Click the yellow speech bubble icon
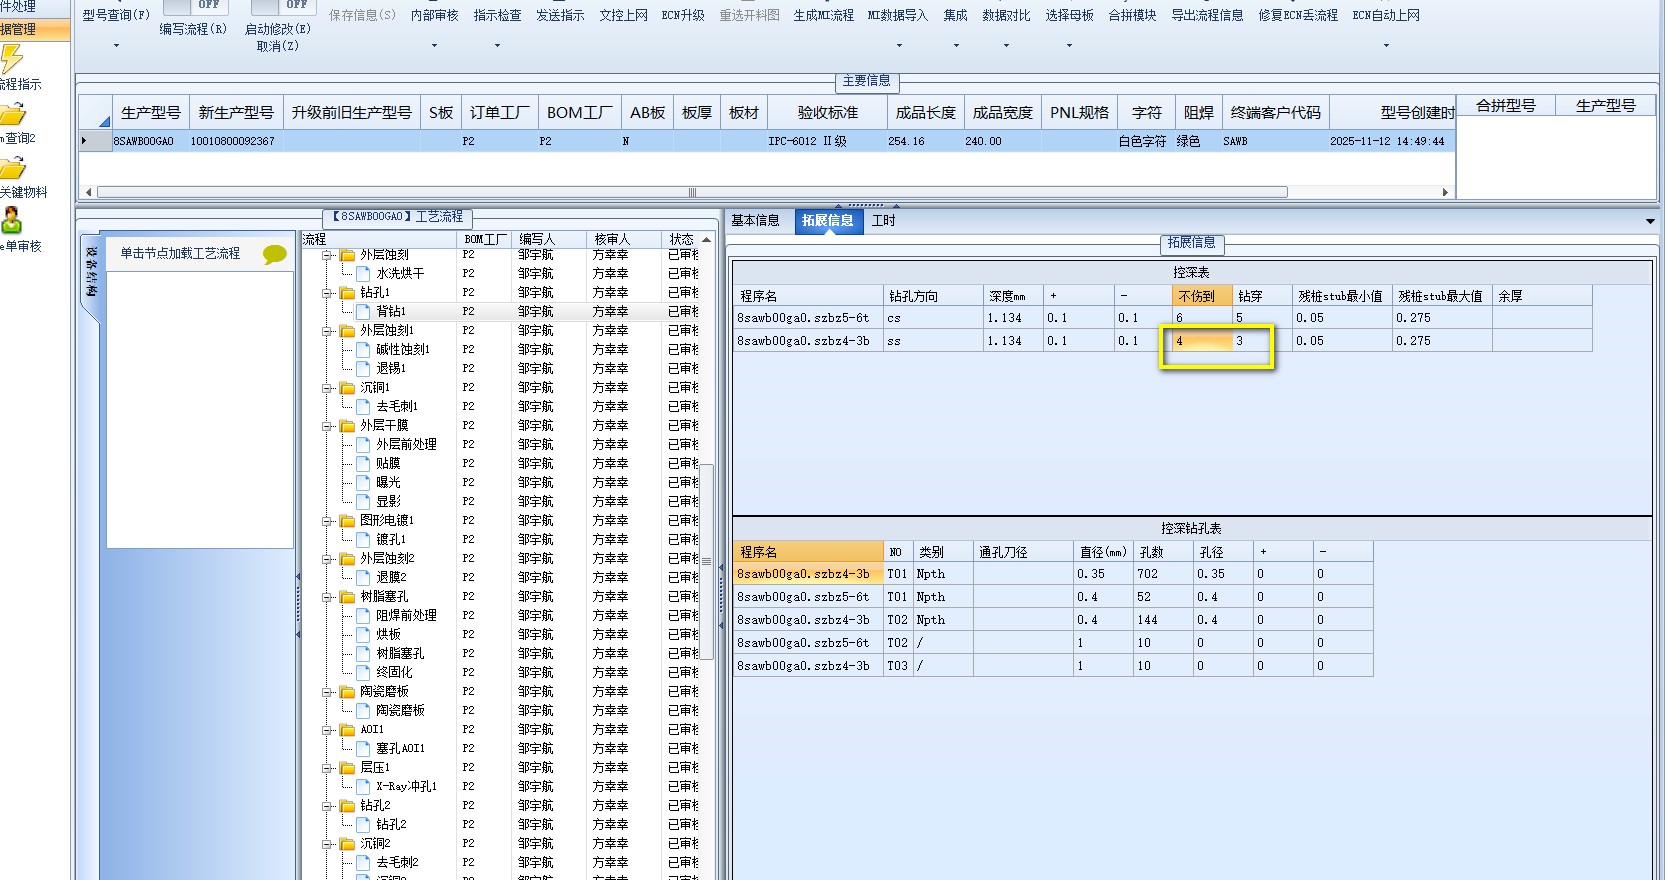Image resolution: width=1665 pixels, height=880 pixels. click(274, 255)
